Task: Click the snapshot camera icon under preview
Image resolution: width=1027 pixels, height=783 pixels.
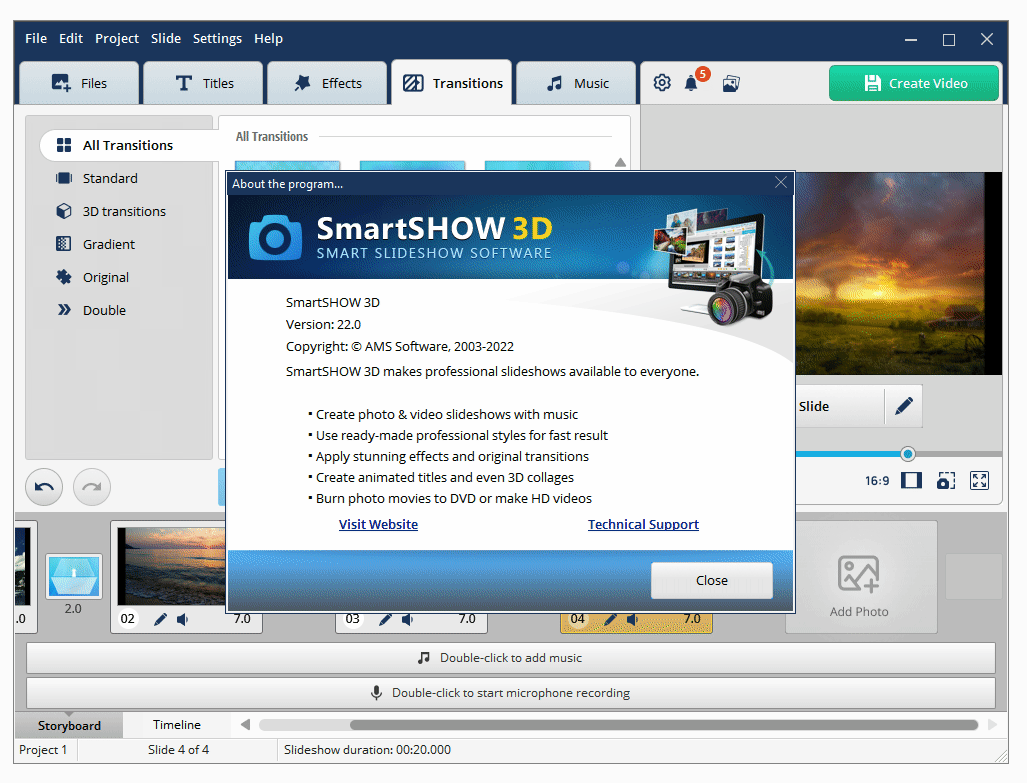Action: tap(946, 481)
